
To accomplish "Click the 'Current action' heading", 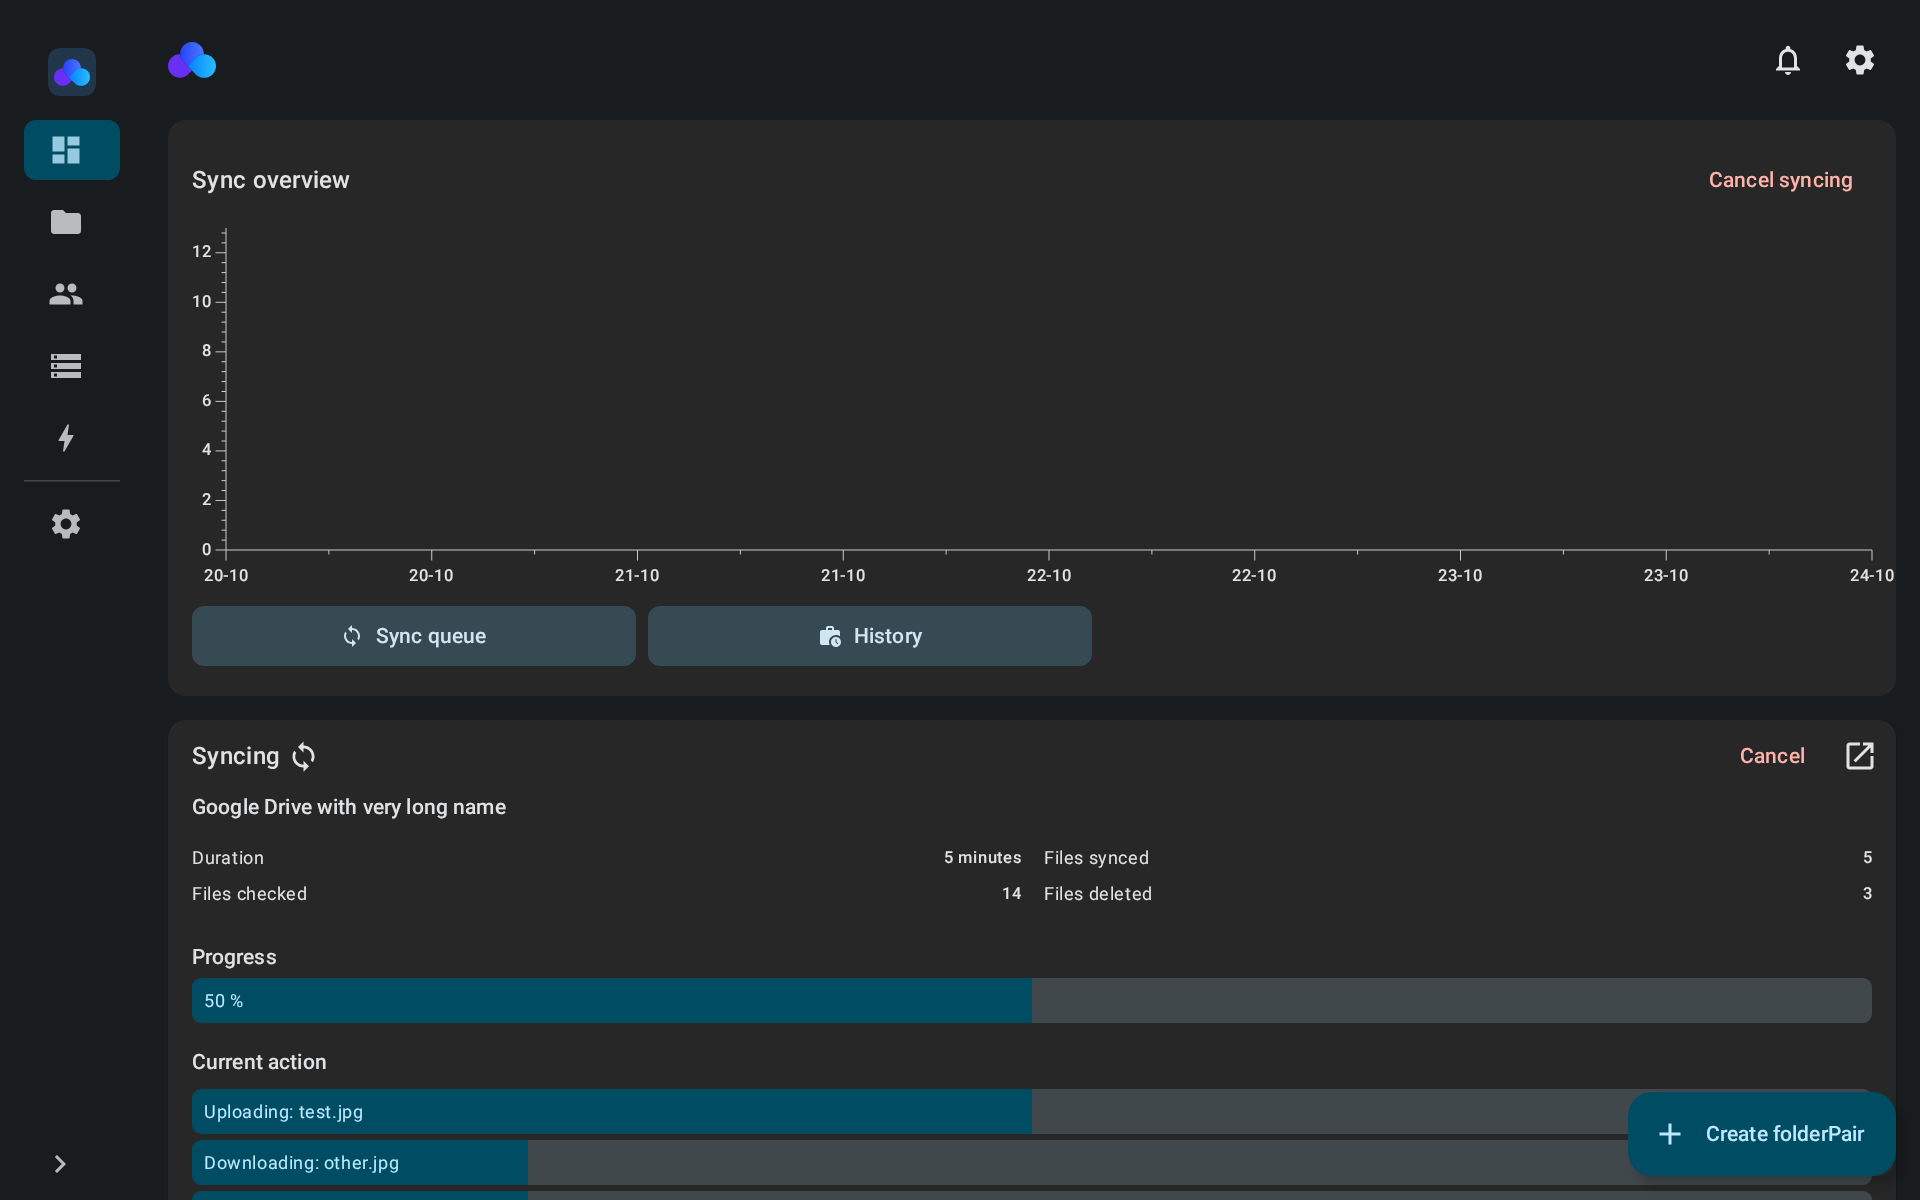I will click(x=259, y=1062).
